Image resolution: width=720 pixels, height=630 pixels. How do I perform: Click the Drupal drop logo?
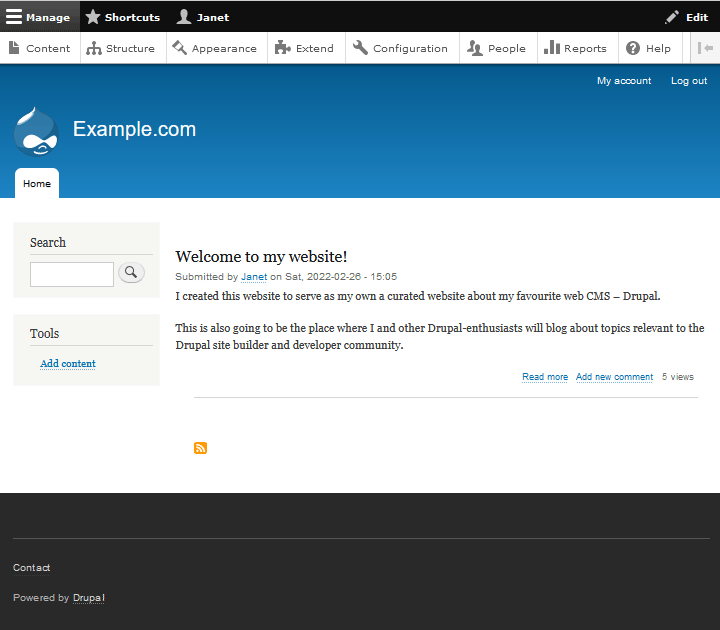[x=36, y=131]
